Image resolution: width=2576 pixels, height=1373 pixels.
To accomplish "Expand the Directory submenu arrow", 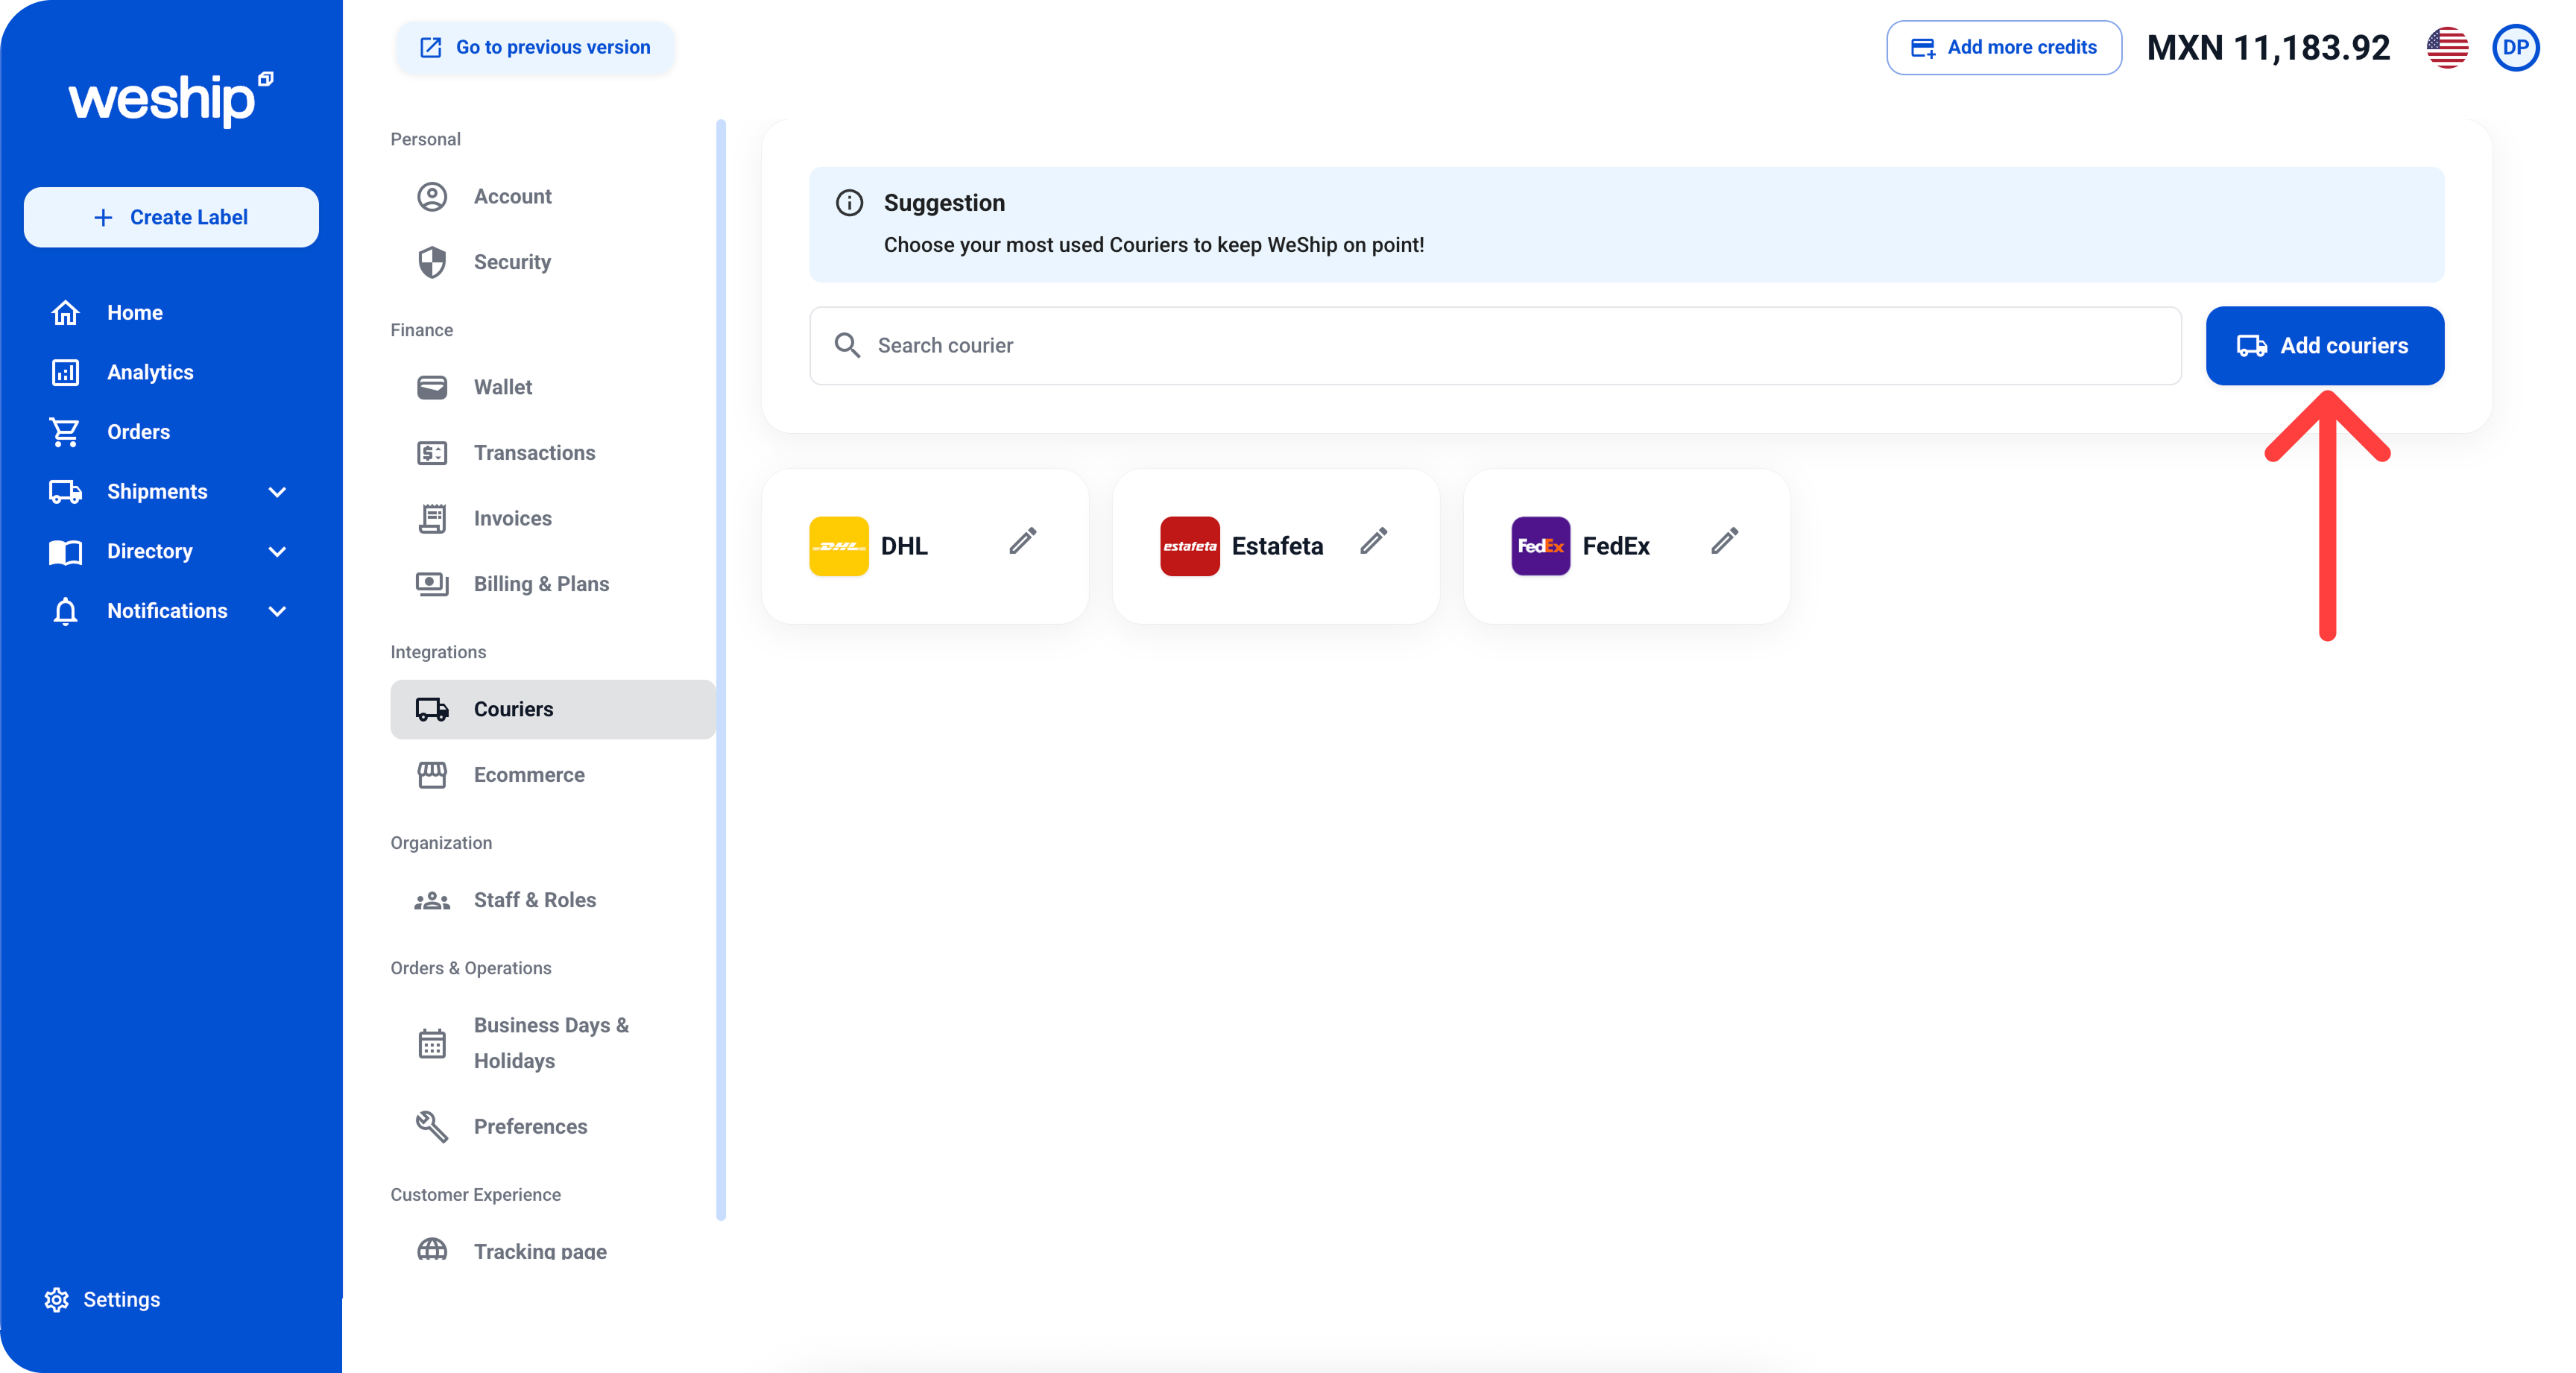I will pyautogui.click(x=278, y=551).
